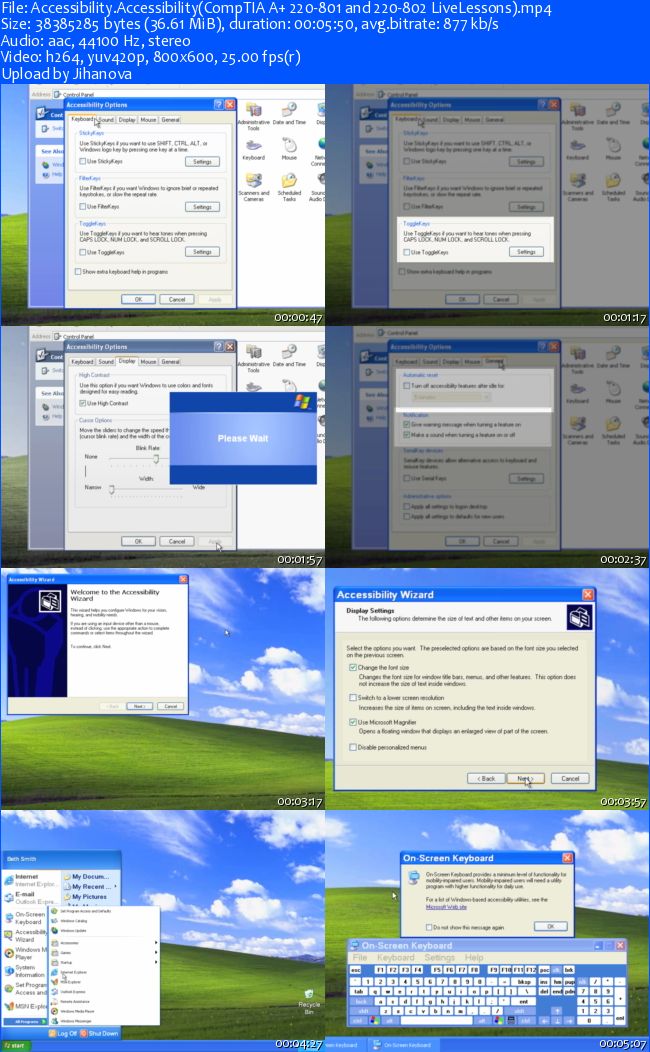Open idle-time dropdown under Automatic reset
This screenshot has height=1052, width=650.
click(451, 397)
